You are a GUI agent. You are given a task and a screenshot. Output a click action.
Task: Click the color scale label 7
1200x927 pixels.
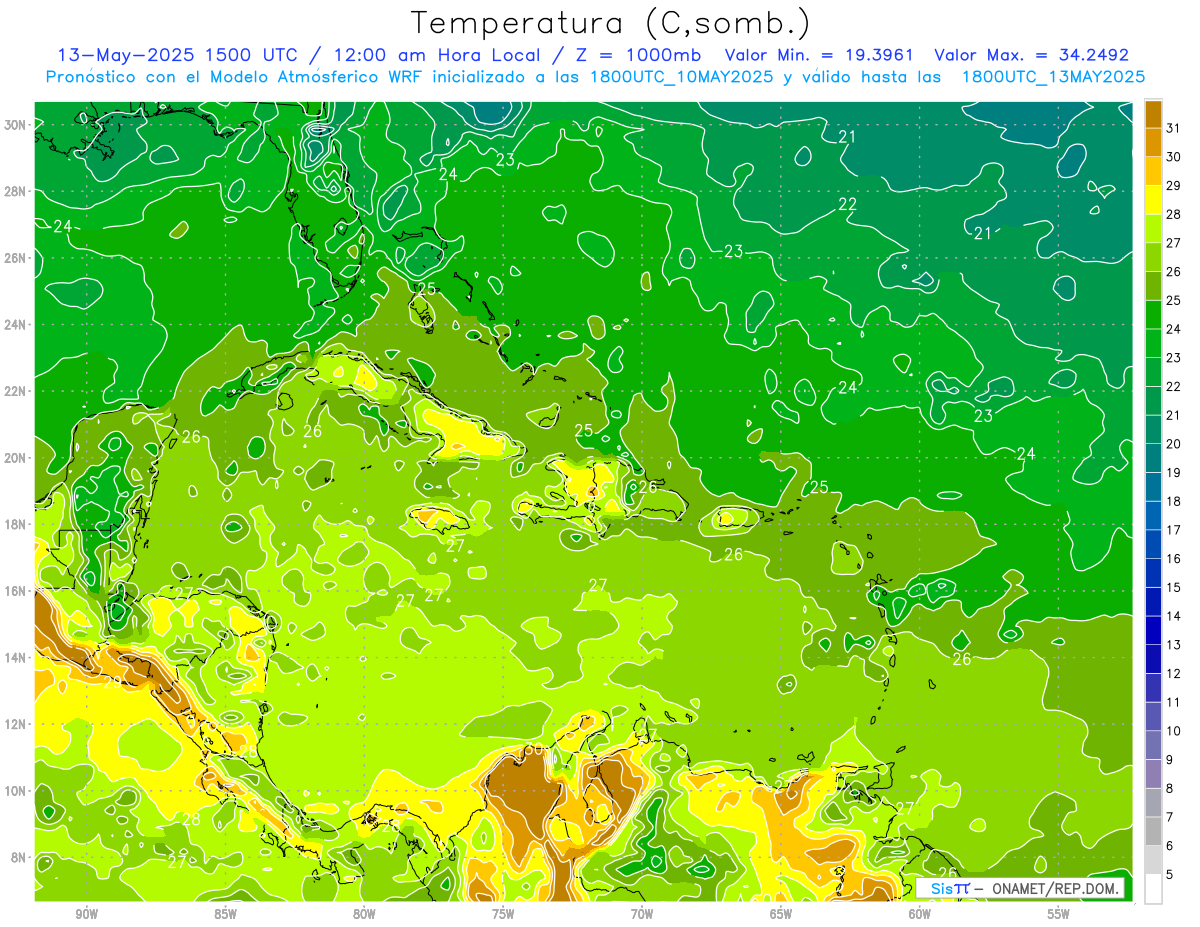(1170, 817)
